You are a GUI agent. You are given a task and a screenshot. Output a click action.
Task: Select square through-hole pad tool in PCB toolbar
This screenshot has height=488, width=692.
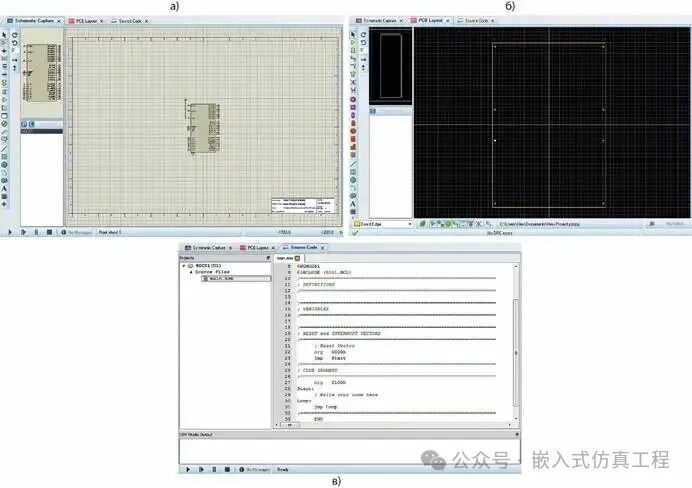(353, 107)
